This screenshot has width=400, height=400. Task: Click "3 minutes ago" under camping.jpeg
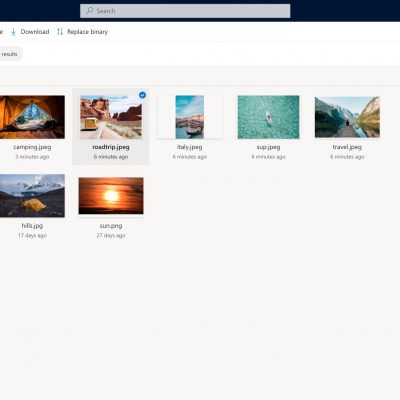tap(32, 157)
